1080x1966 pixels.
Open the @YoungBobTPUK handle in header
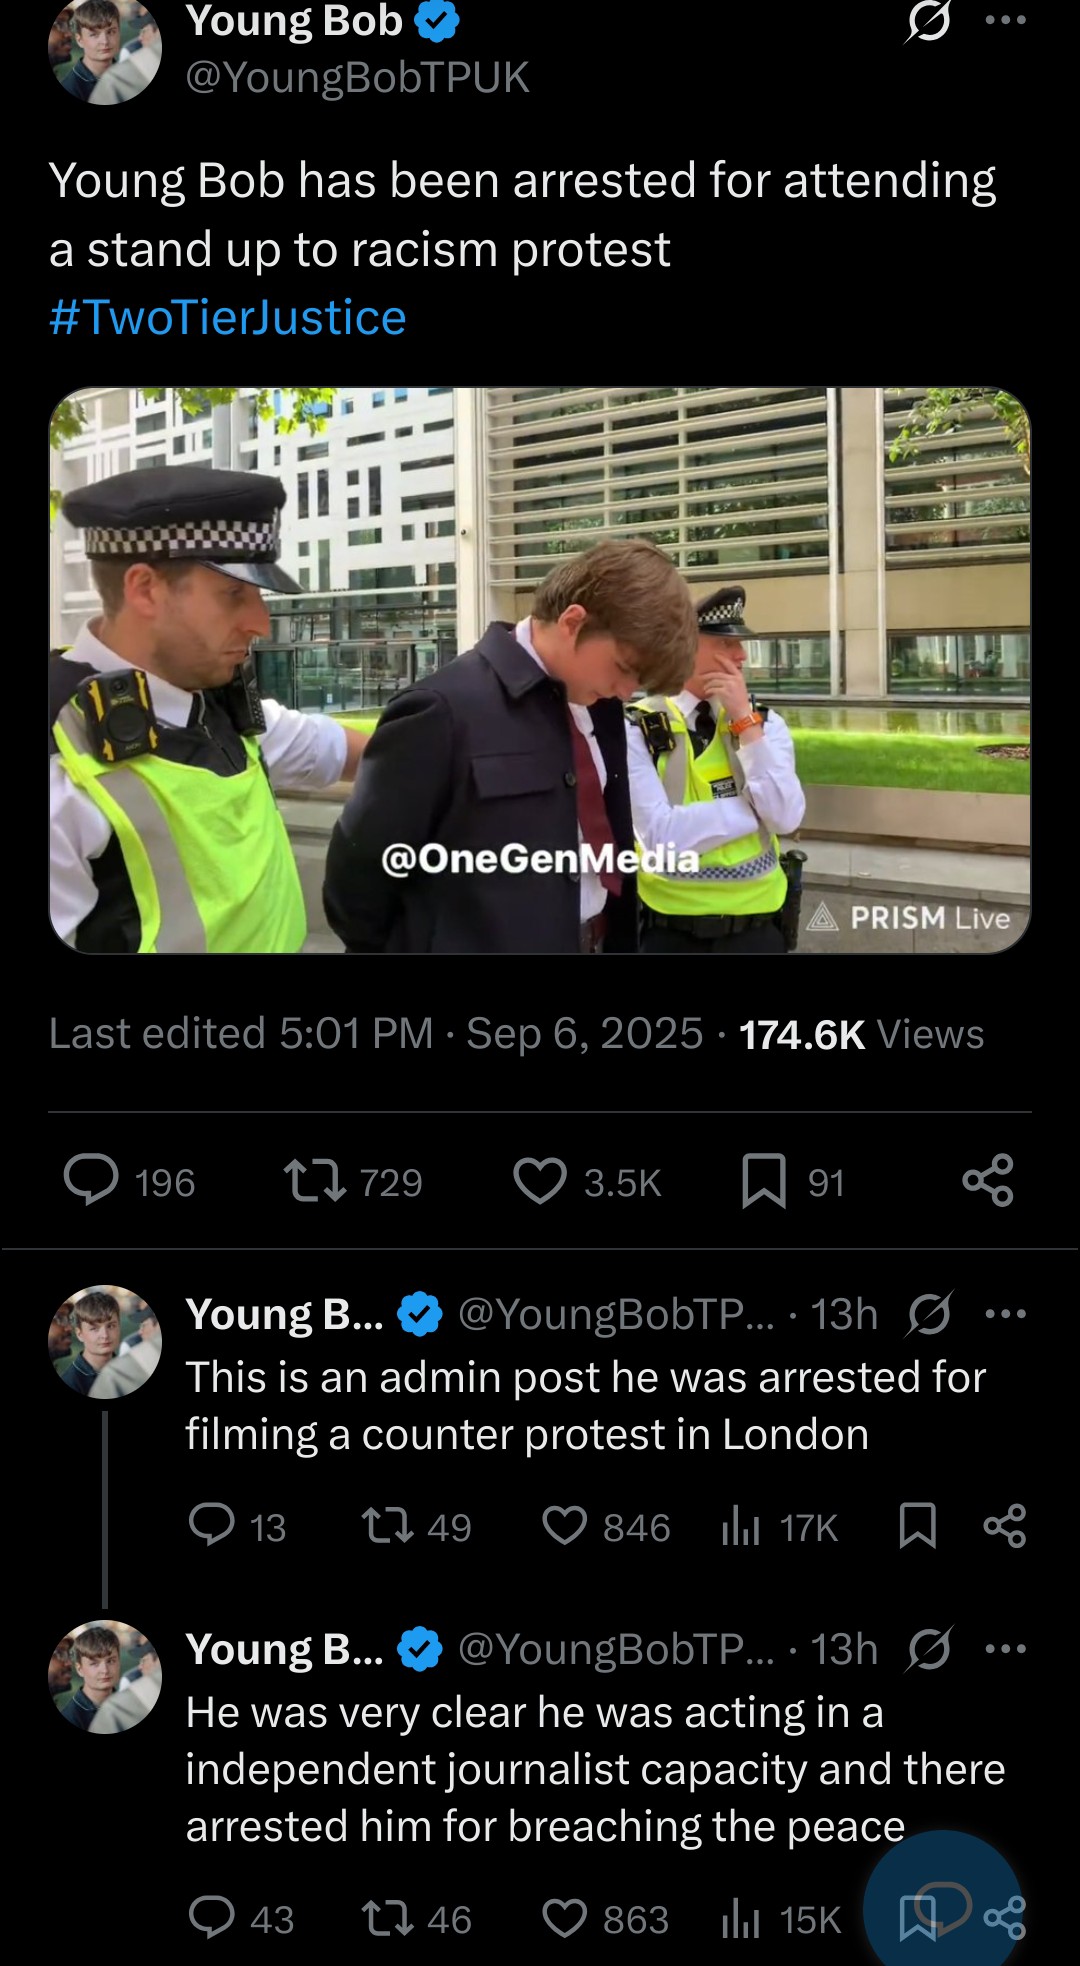click(357, 78)
